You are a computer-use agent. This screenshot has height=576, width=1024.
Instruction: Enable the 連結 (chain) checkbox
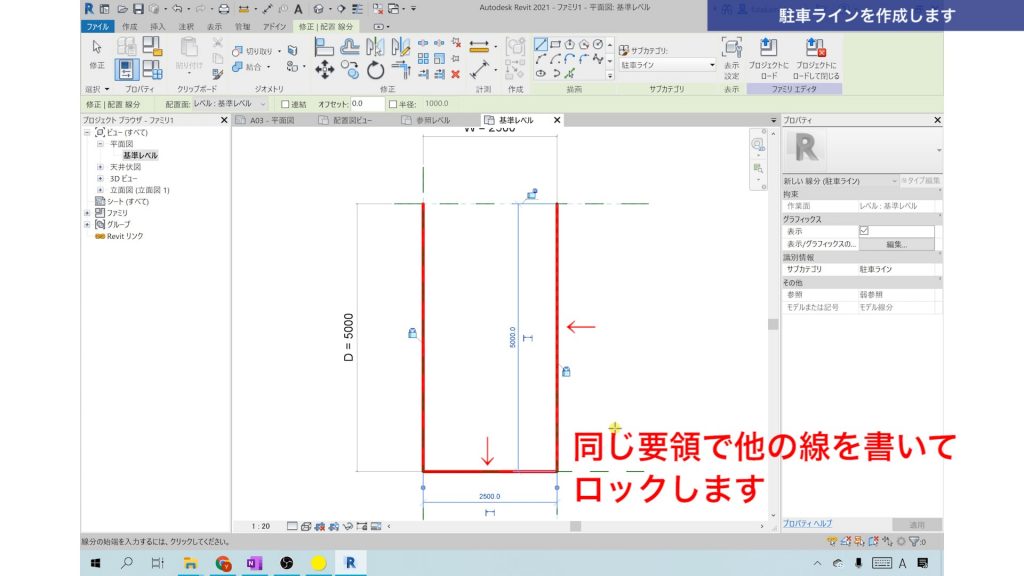287,102
